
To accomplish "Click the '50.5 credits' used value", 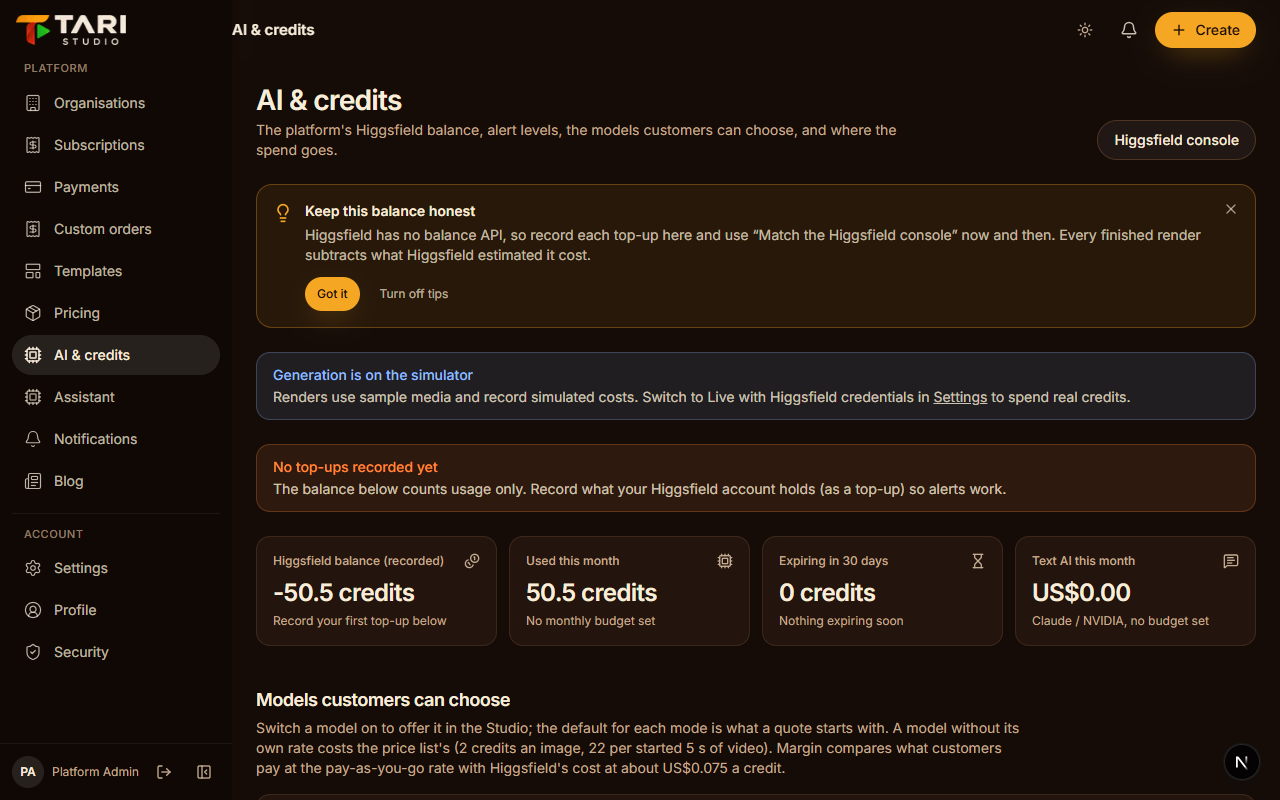I will [x=592, y=593].
